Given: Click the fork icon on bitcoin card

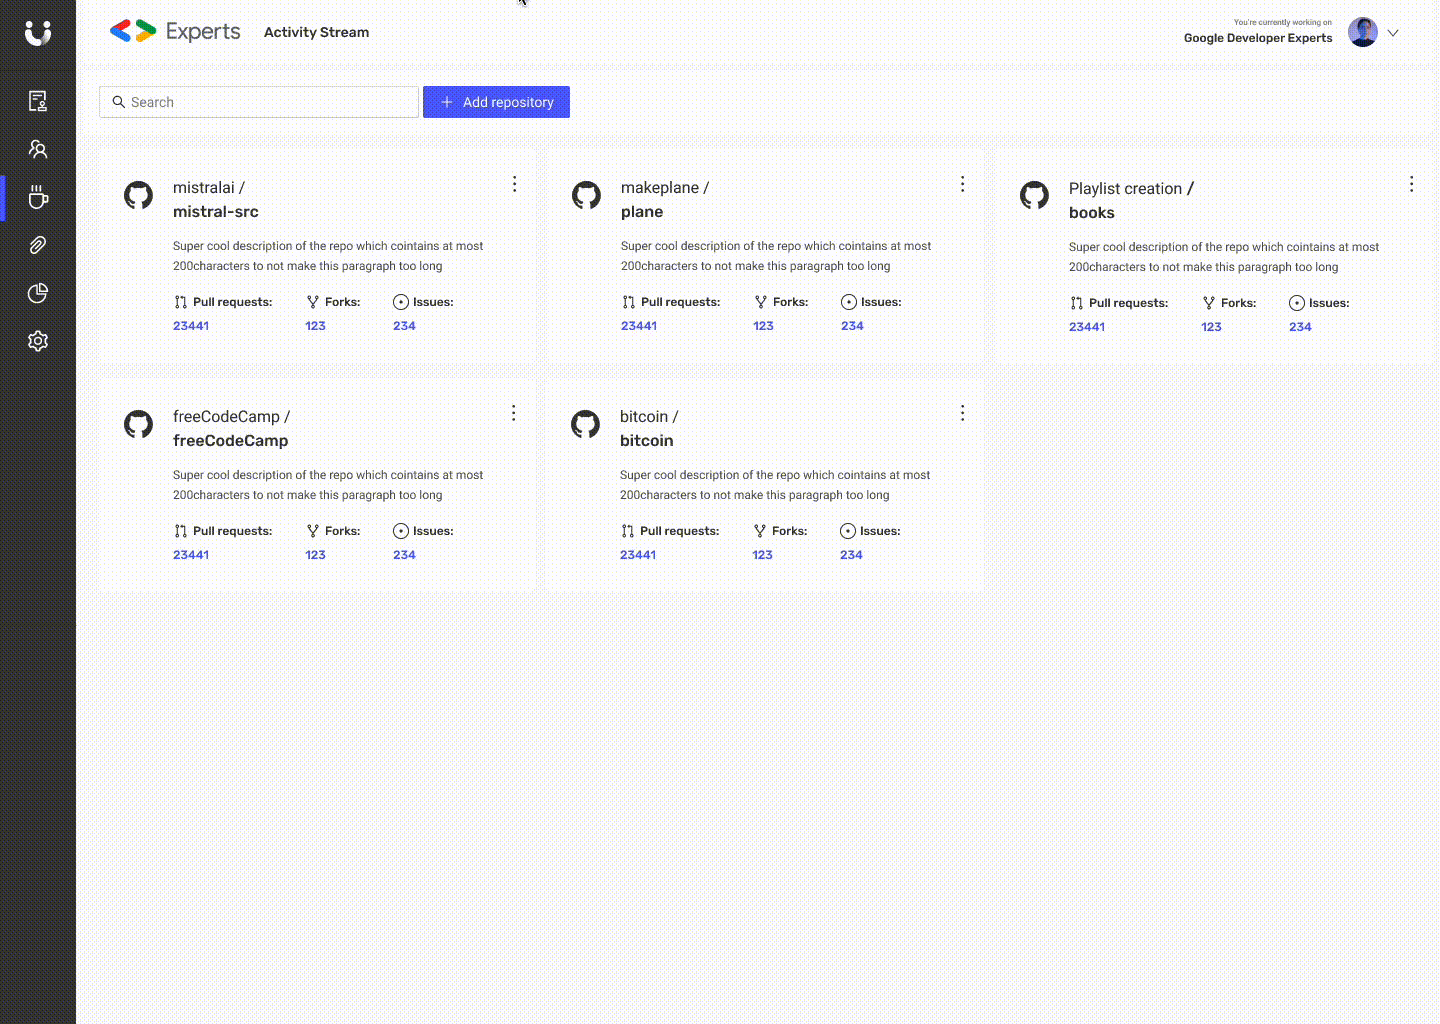Looking at the screenshot, I should (760, 531).
